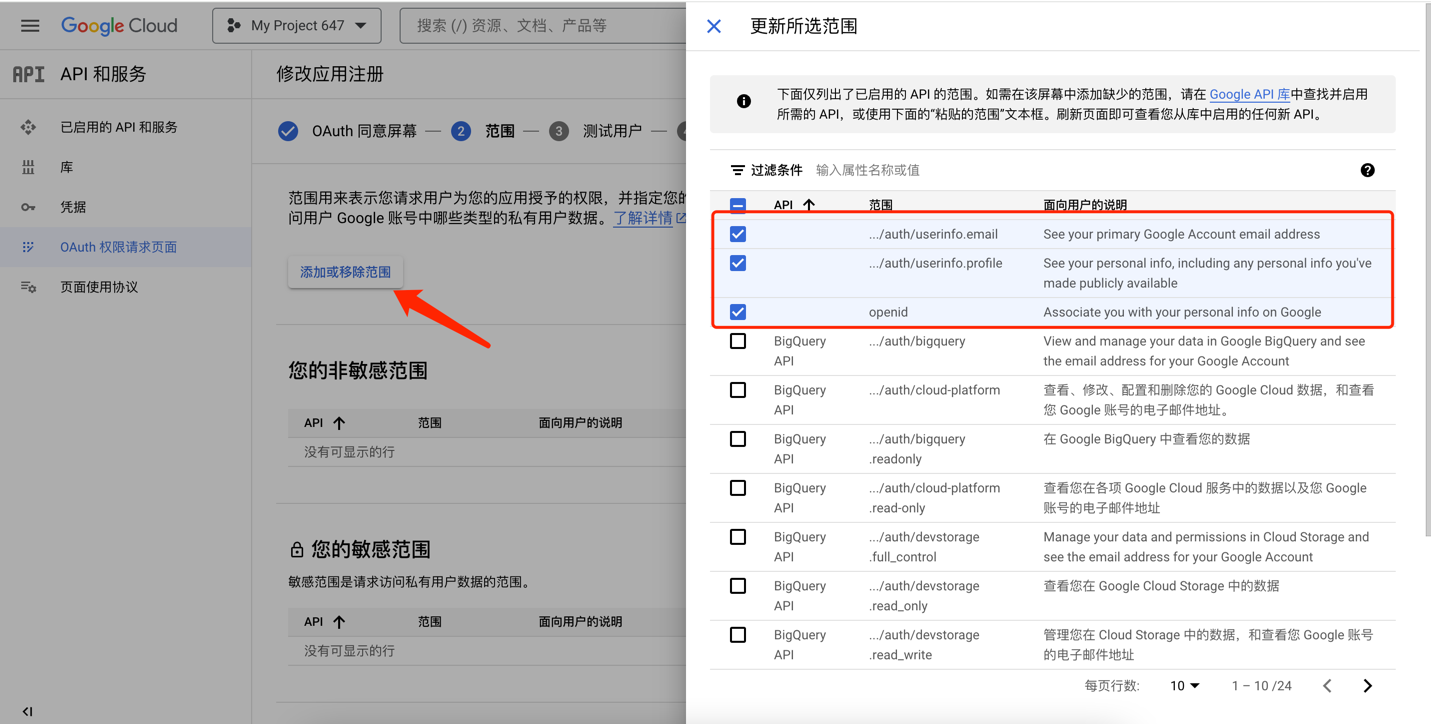Uncheck the .../auth/userinfo.email scope
This screenshot has height=724, width=1431.
coord(738,234)
